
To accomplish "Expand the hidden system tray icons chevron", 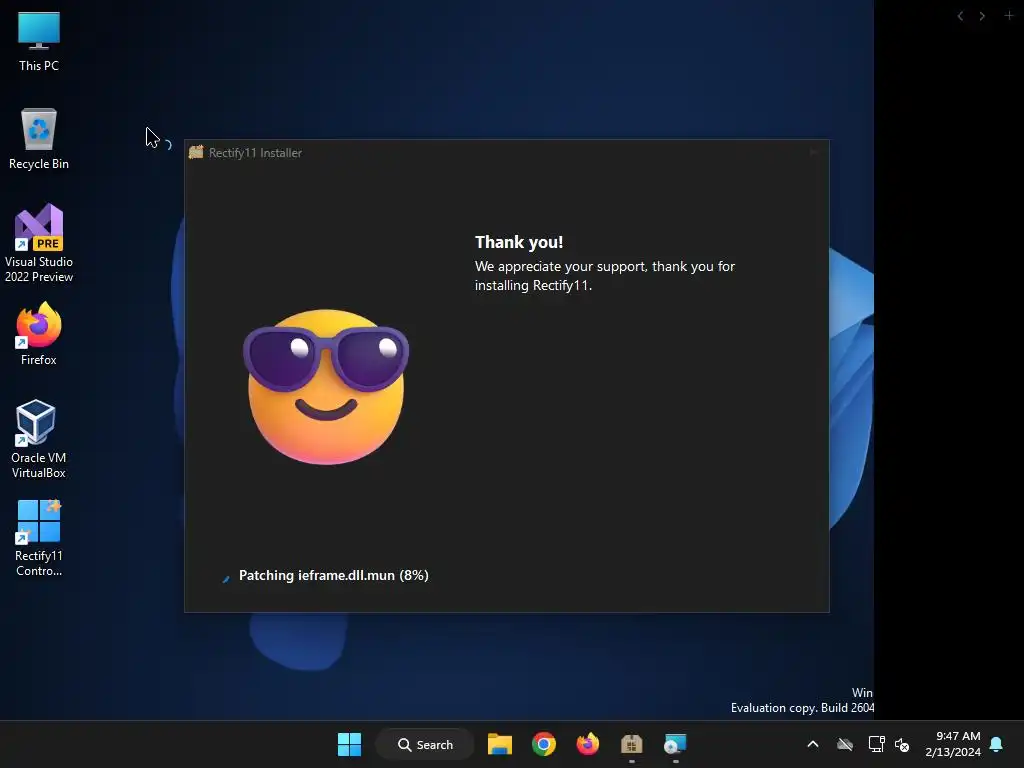I will 813,744.
